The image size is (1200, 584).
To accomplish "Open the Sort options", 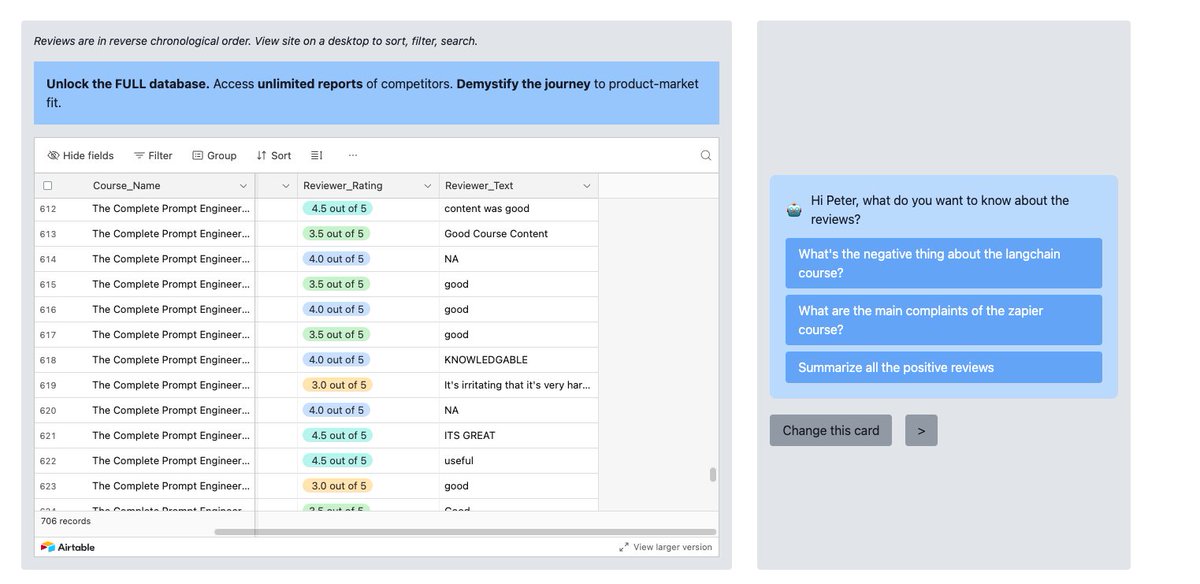I will [x=273, y=155].
